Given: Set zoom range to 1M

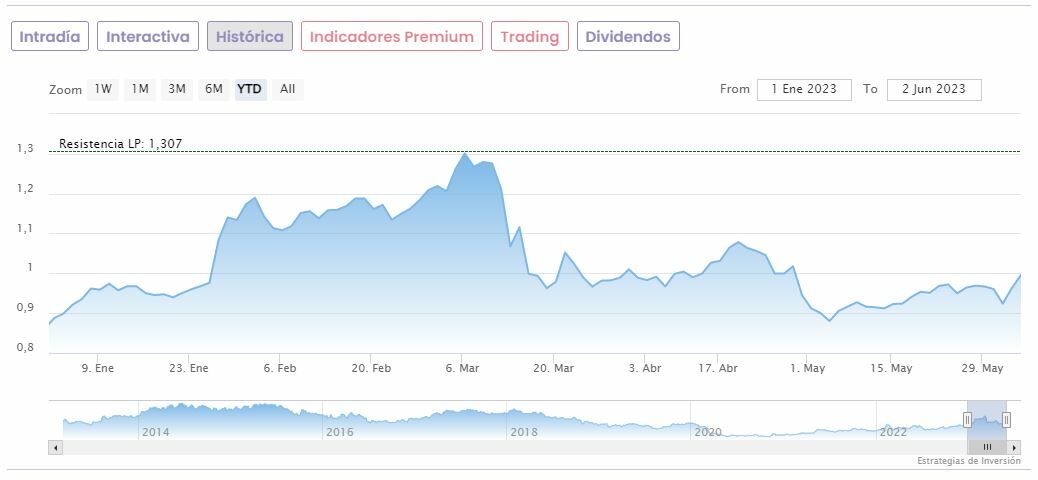Looking at the screenshot, I should coord(140,89).
